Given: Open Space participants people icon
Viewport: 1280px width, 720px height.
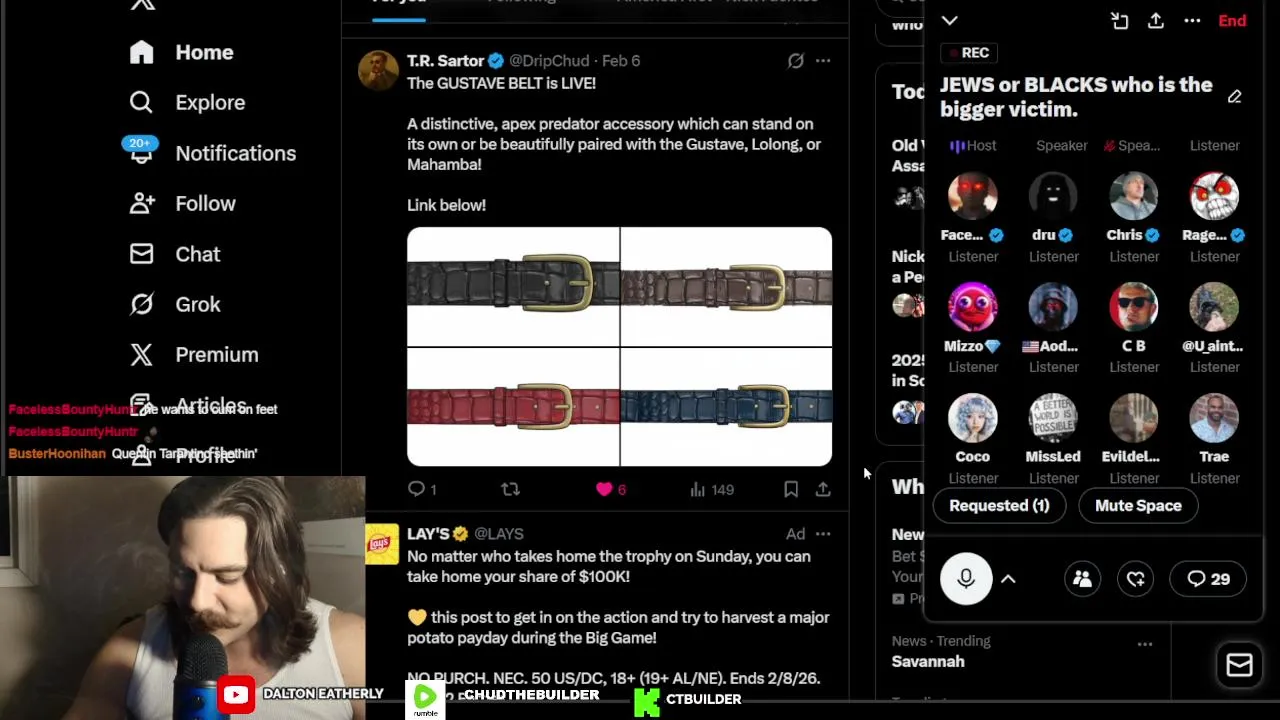Looking at the screenshot, I should 1082,579.
